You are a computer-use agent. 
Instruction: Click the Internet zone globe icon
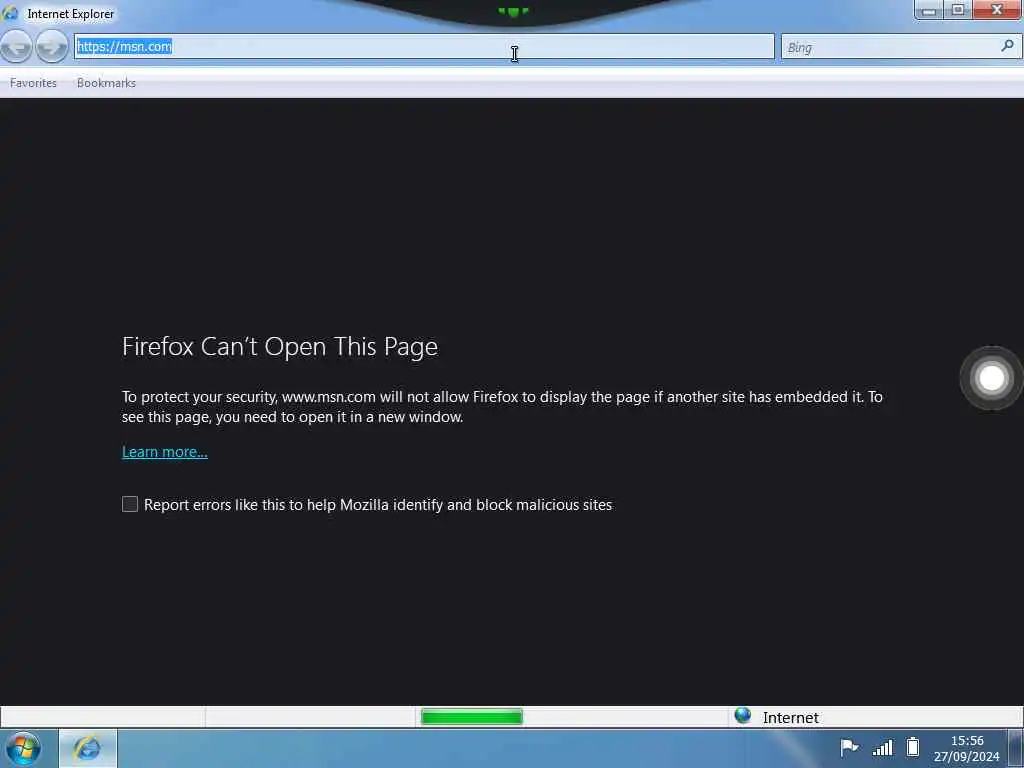(x=743, y=716)
